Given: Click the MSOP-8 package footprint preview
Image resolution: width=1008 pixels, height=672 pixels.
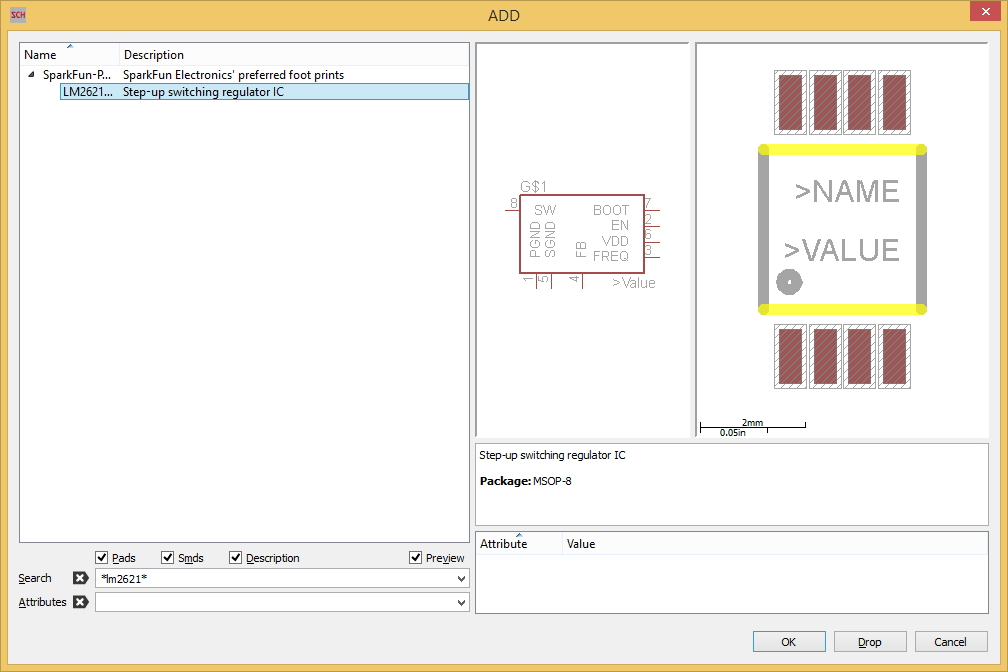Looking at the screenshot, I should (x=842, y=240).
